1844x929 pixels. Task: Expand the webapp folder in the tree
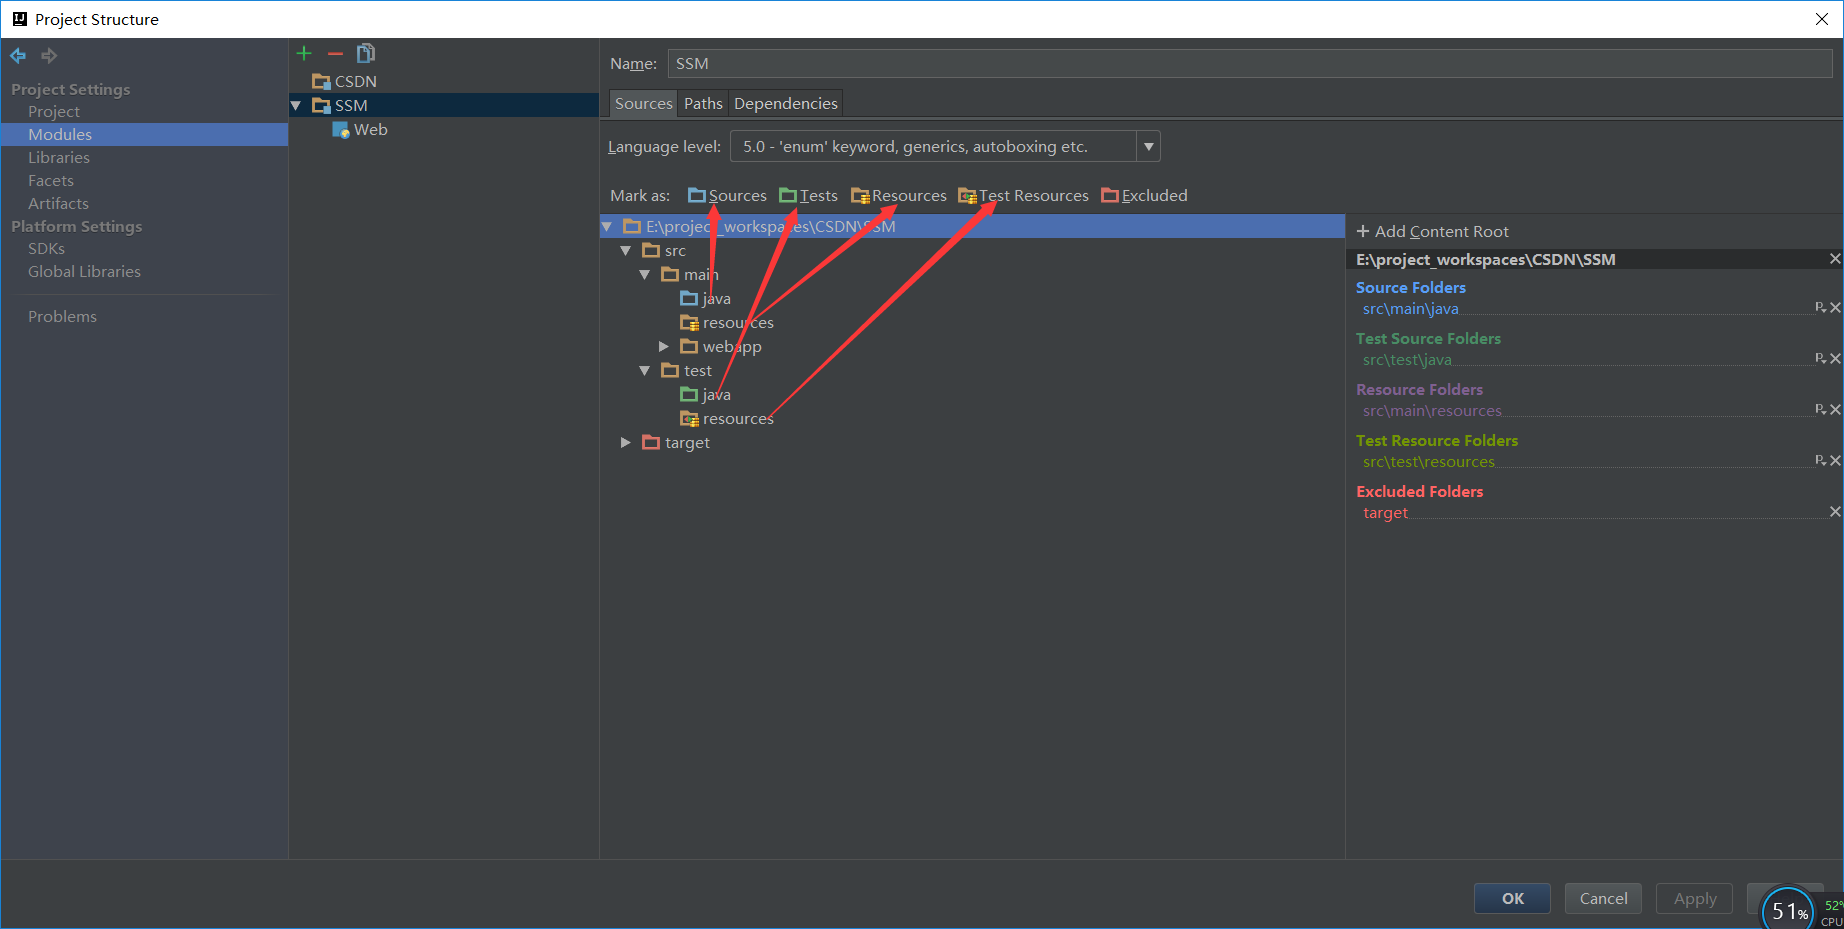pyautogui.click(x=664, y=346)
